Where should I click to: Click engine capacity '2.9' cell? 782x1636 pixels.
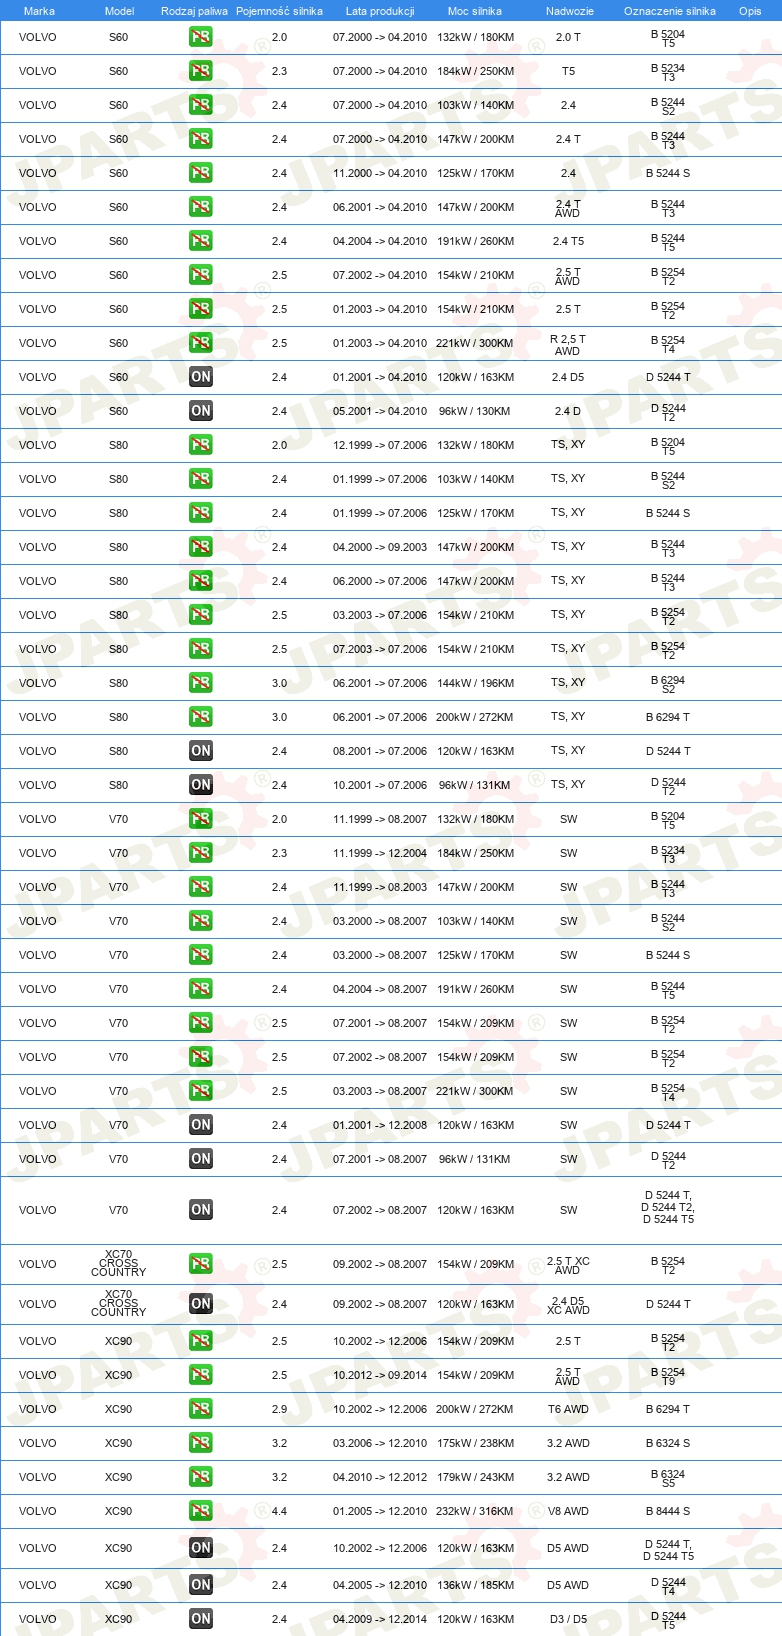point(279,1409)
